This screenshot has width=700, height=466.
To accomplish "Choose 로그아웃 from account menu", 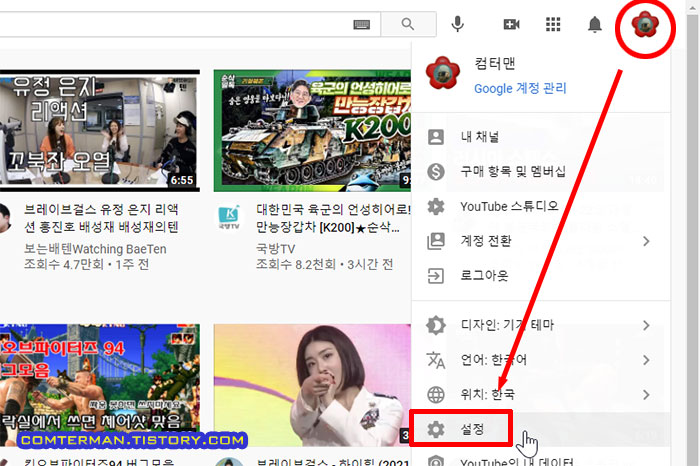I will (x=541, y=276).
